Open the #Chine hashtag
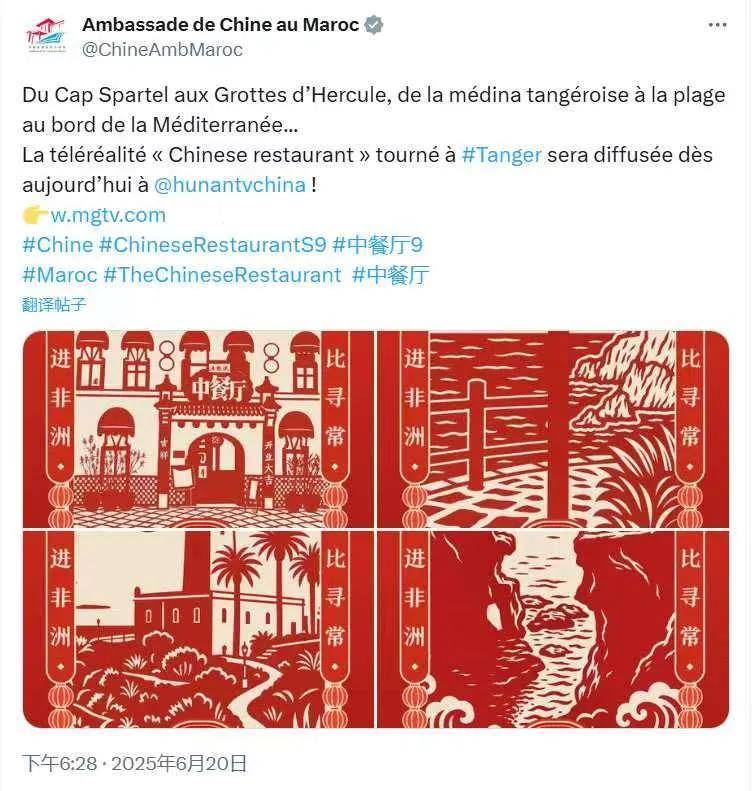This screenshot has height=791, width=752. point(58,245)
